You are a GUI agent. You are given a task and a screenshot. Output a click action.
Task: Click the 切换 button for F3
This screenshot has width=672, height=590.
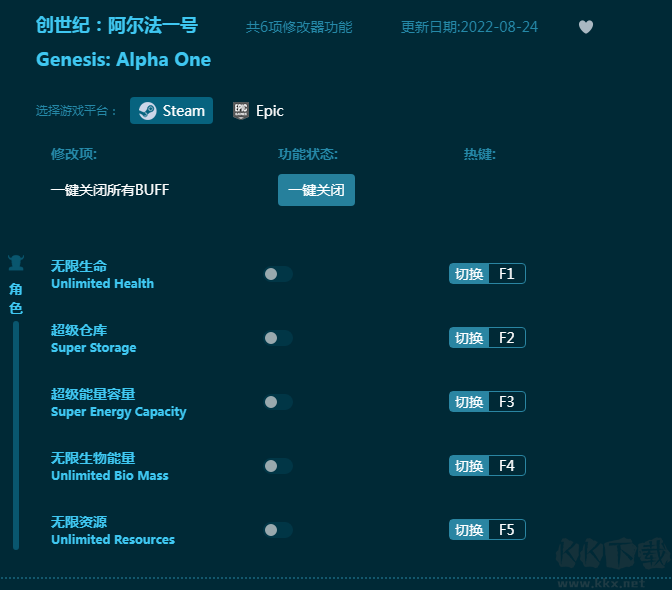[469, 402]
